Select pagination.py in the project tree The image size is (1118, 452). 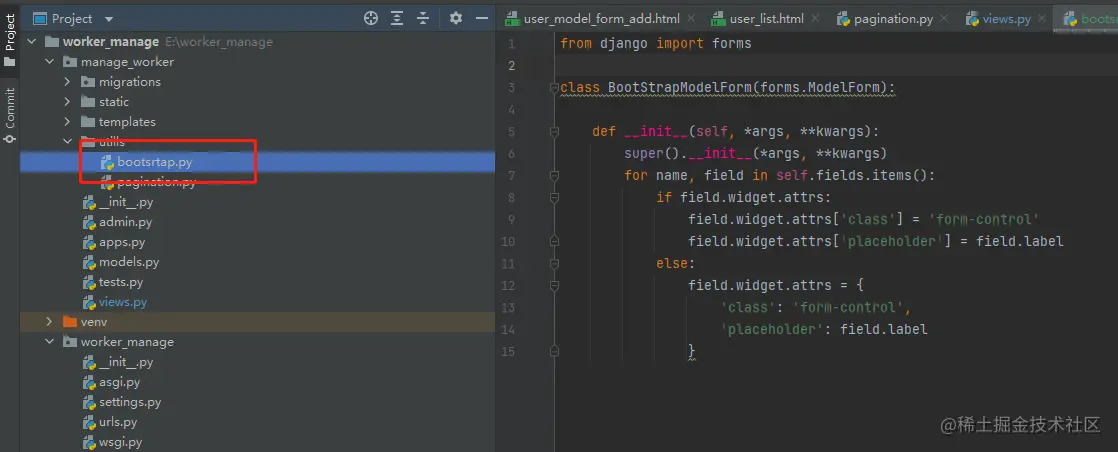(x=257, y=182)
